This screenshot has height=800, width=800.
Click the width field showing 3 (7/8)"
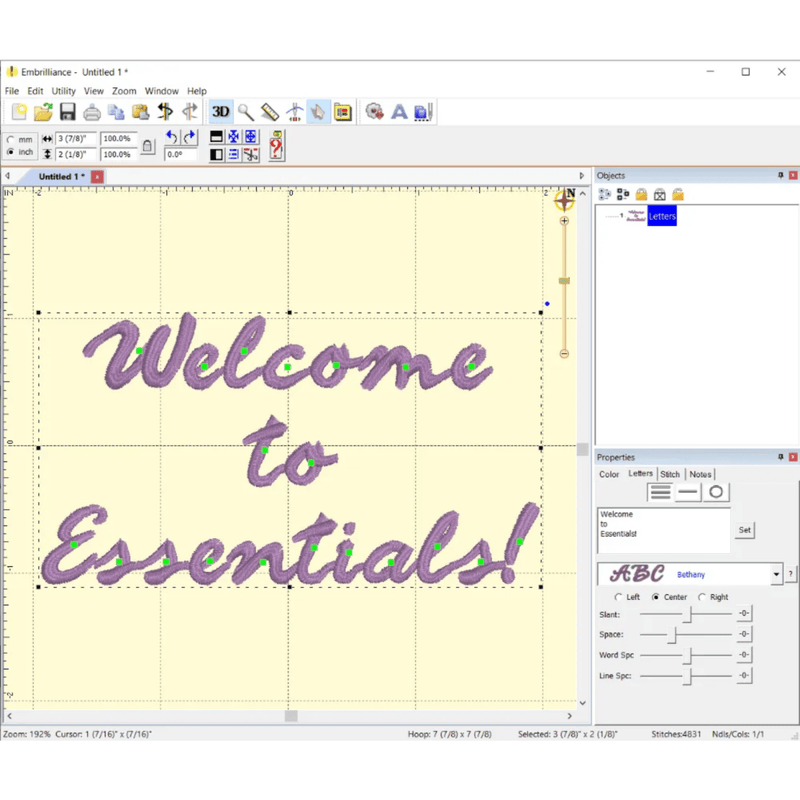coord(75,139)
